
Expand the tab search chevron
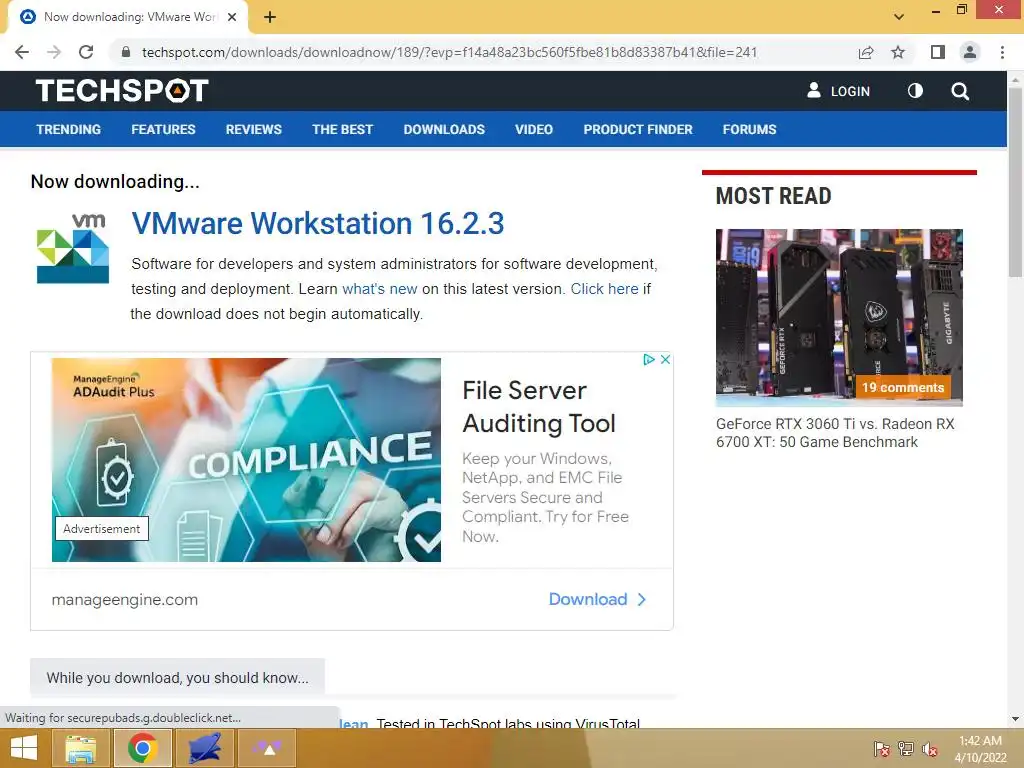pyautogui.click(x=899, y=17)
